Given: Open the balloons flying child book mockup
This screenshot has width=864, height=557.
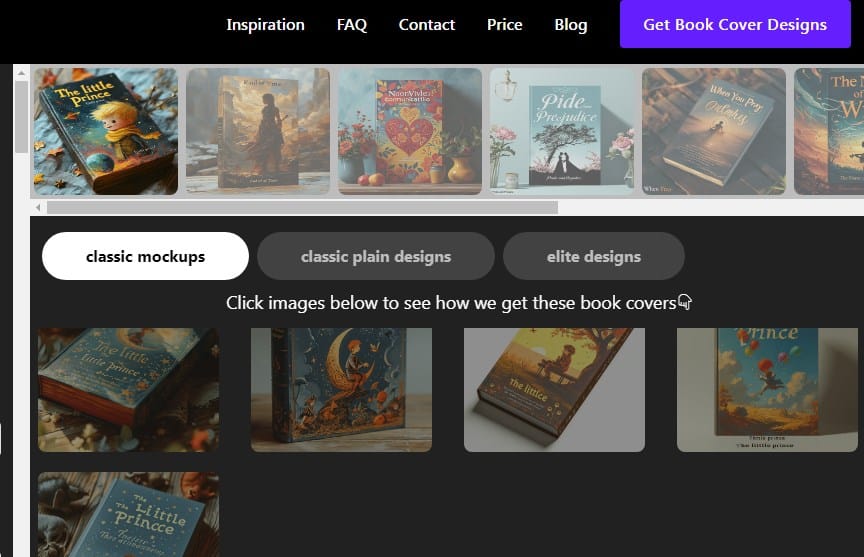Looking at the screenshot, I should click(x=767, y=390).
